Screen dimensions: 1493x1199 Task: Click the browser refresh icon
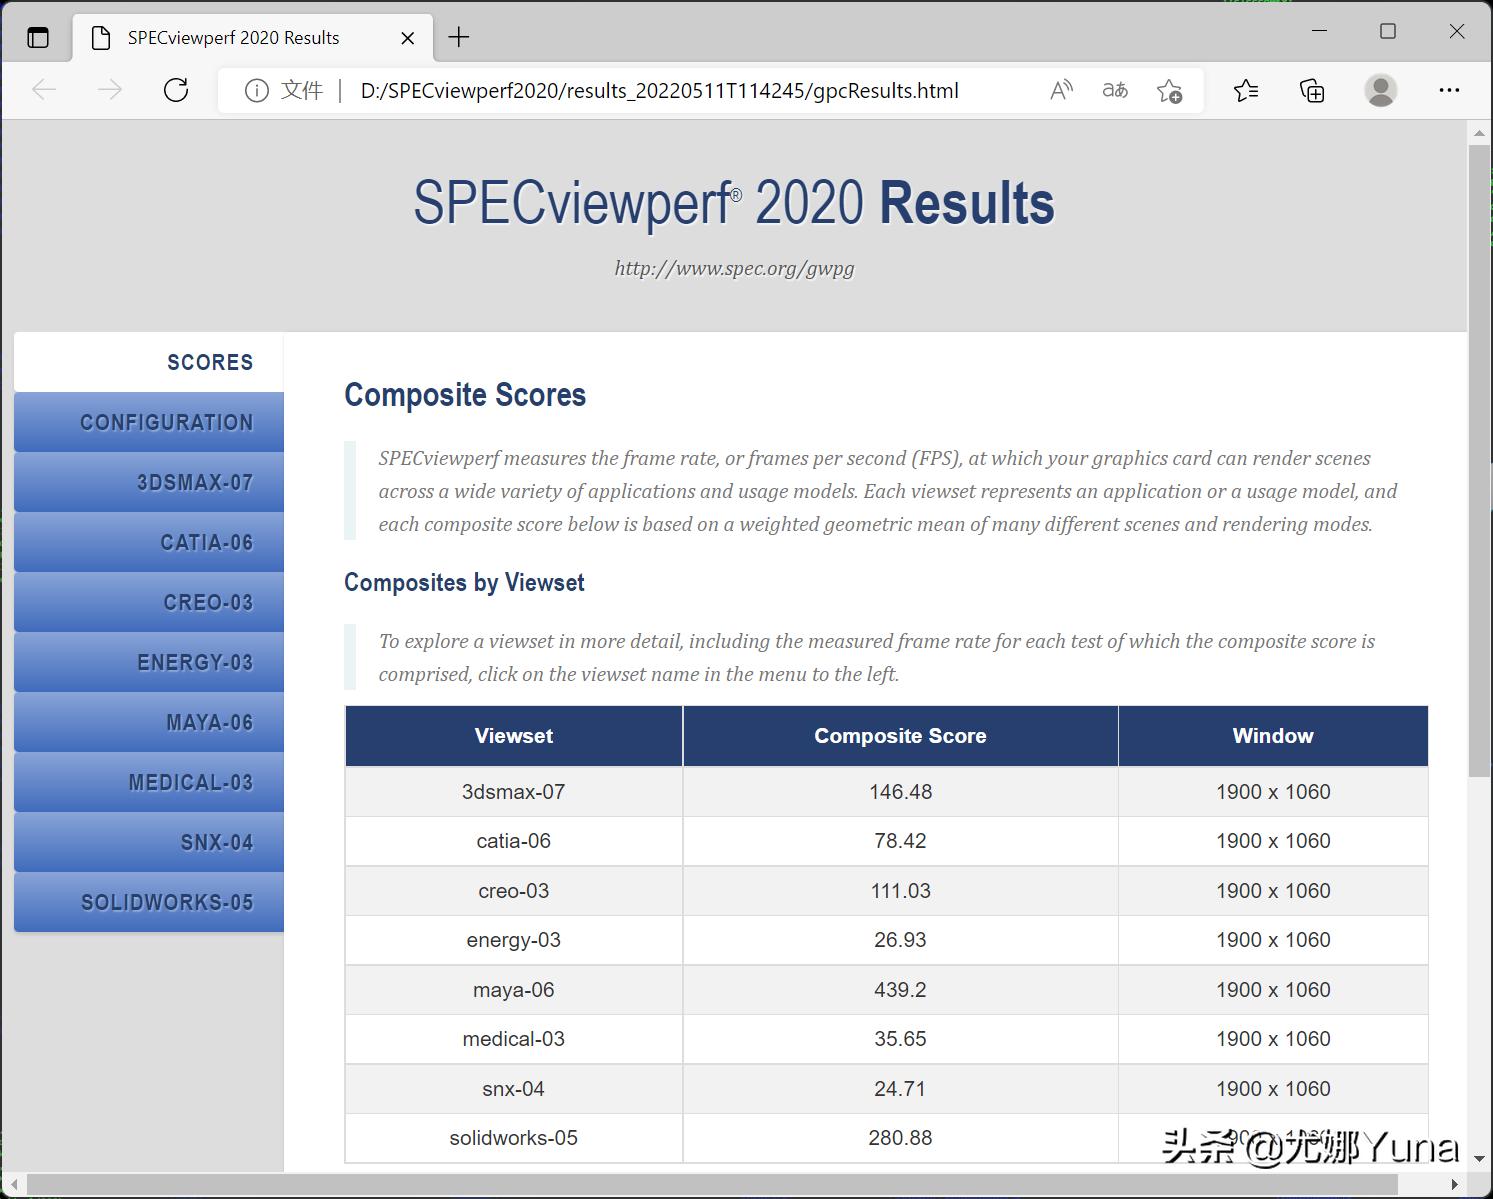176,91
